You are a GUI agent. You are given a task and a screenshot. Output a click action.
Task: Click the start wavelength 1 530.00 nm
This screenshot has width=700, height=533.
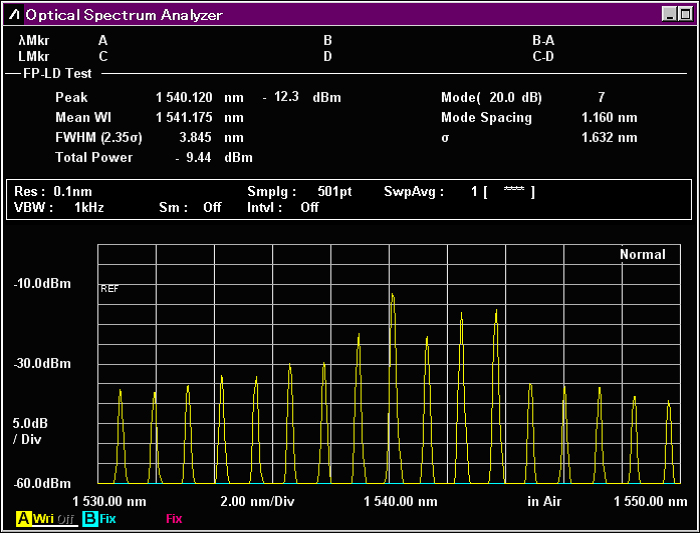pyautogui.click(x=109, y=501)
